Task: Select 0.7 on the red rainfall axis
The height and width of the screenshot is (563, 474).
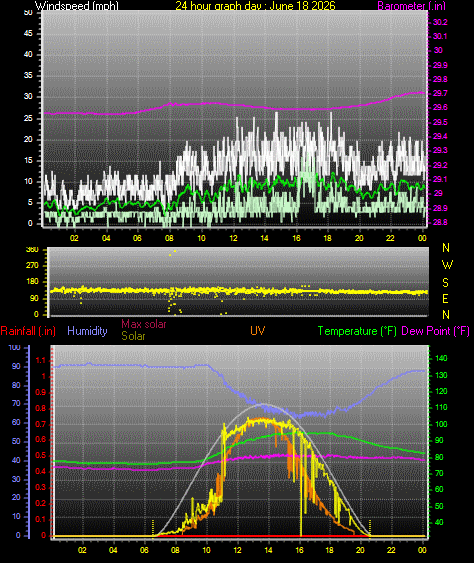Action: 41,424
